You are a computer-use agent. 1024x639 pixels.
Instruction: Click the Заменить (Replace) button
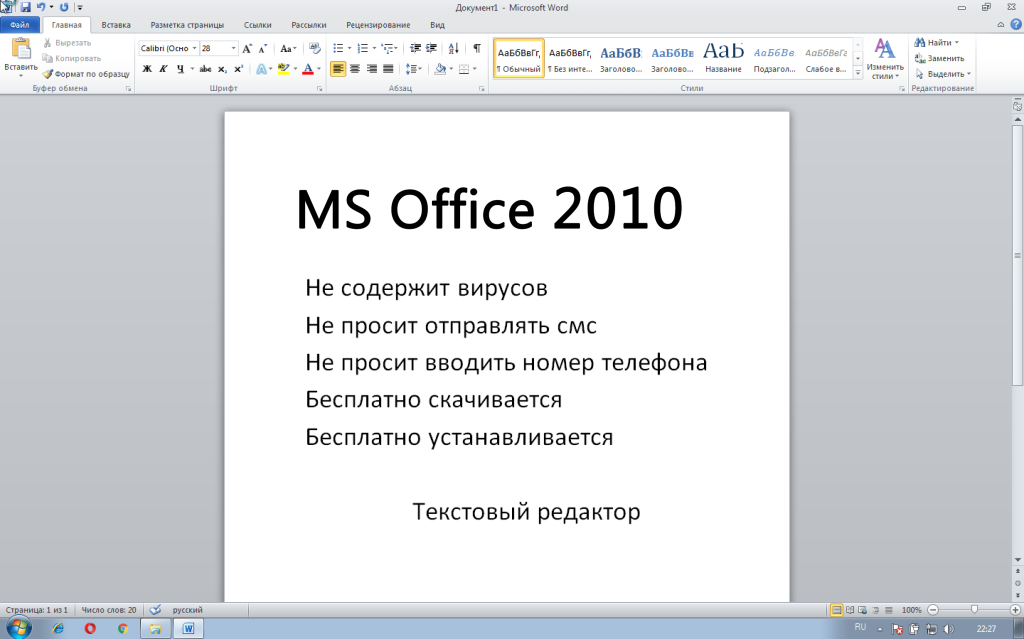[939, 58]
